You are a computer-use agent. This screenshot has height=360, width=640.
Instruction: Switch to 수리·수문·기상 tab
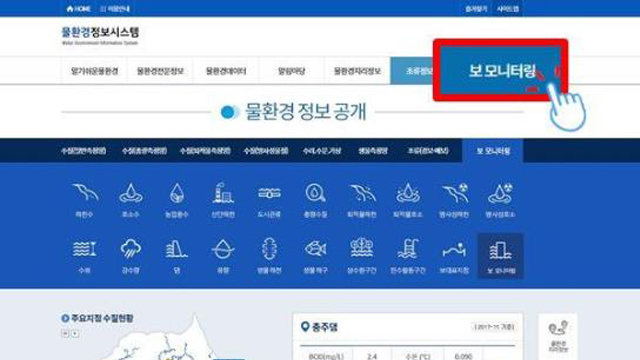pyautogui.click(x=322, y=151)
